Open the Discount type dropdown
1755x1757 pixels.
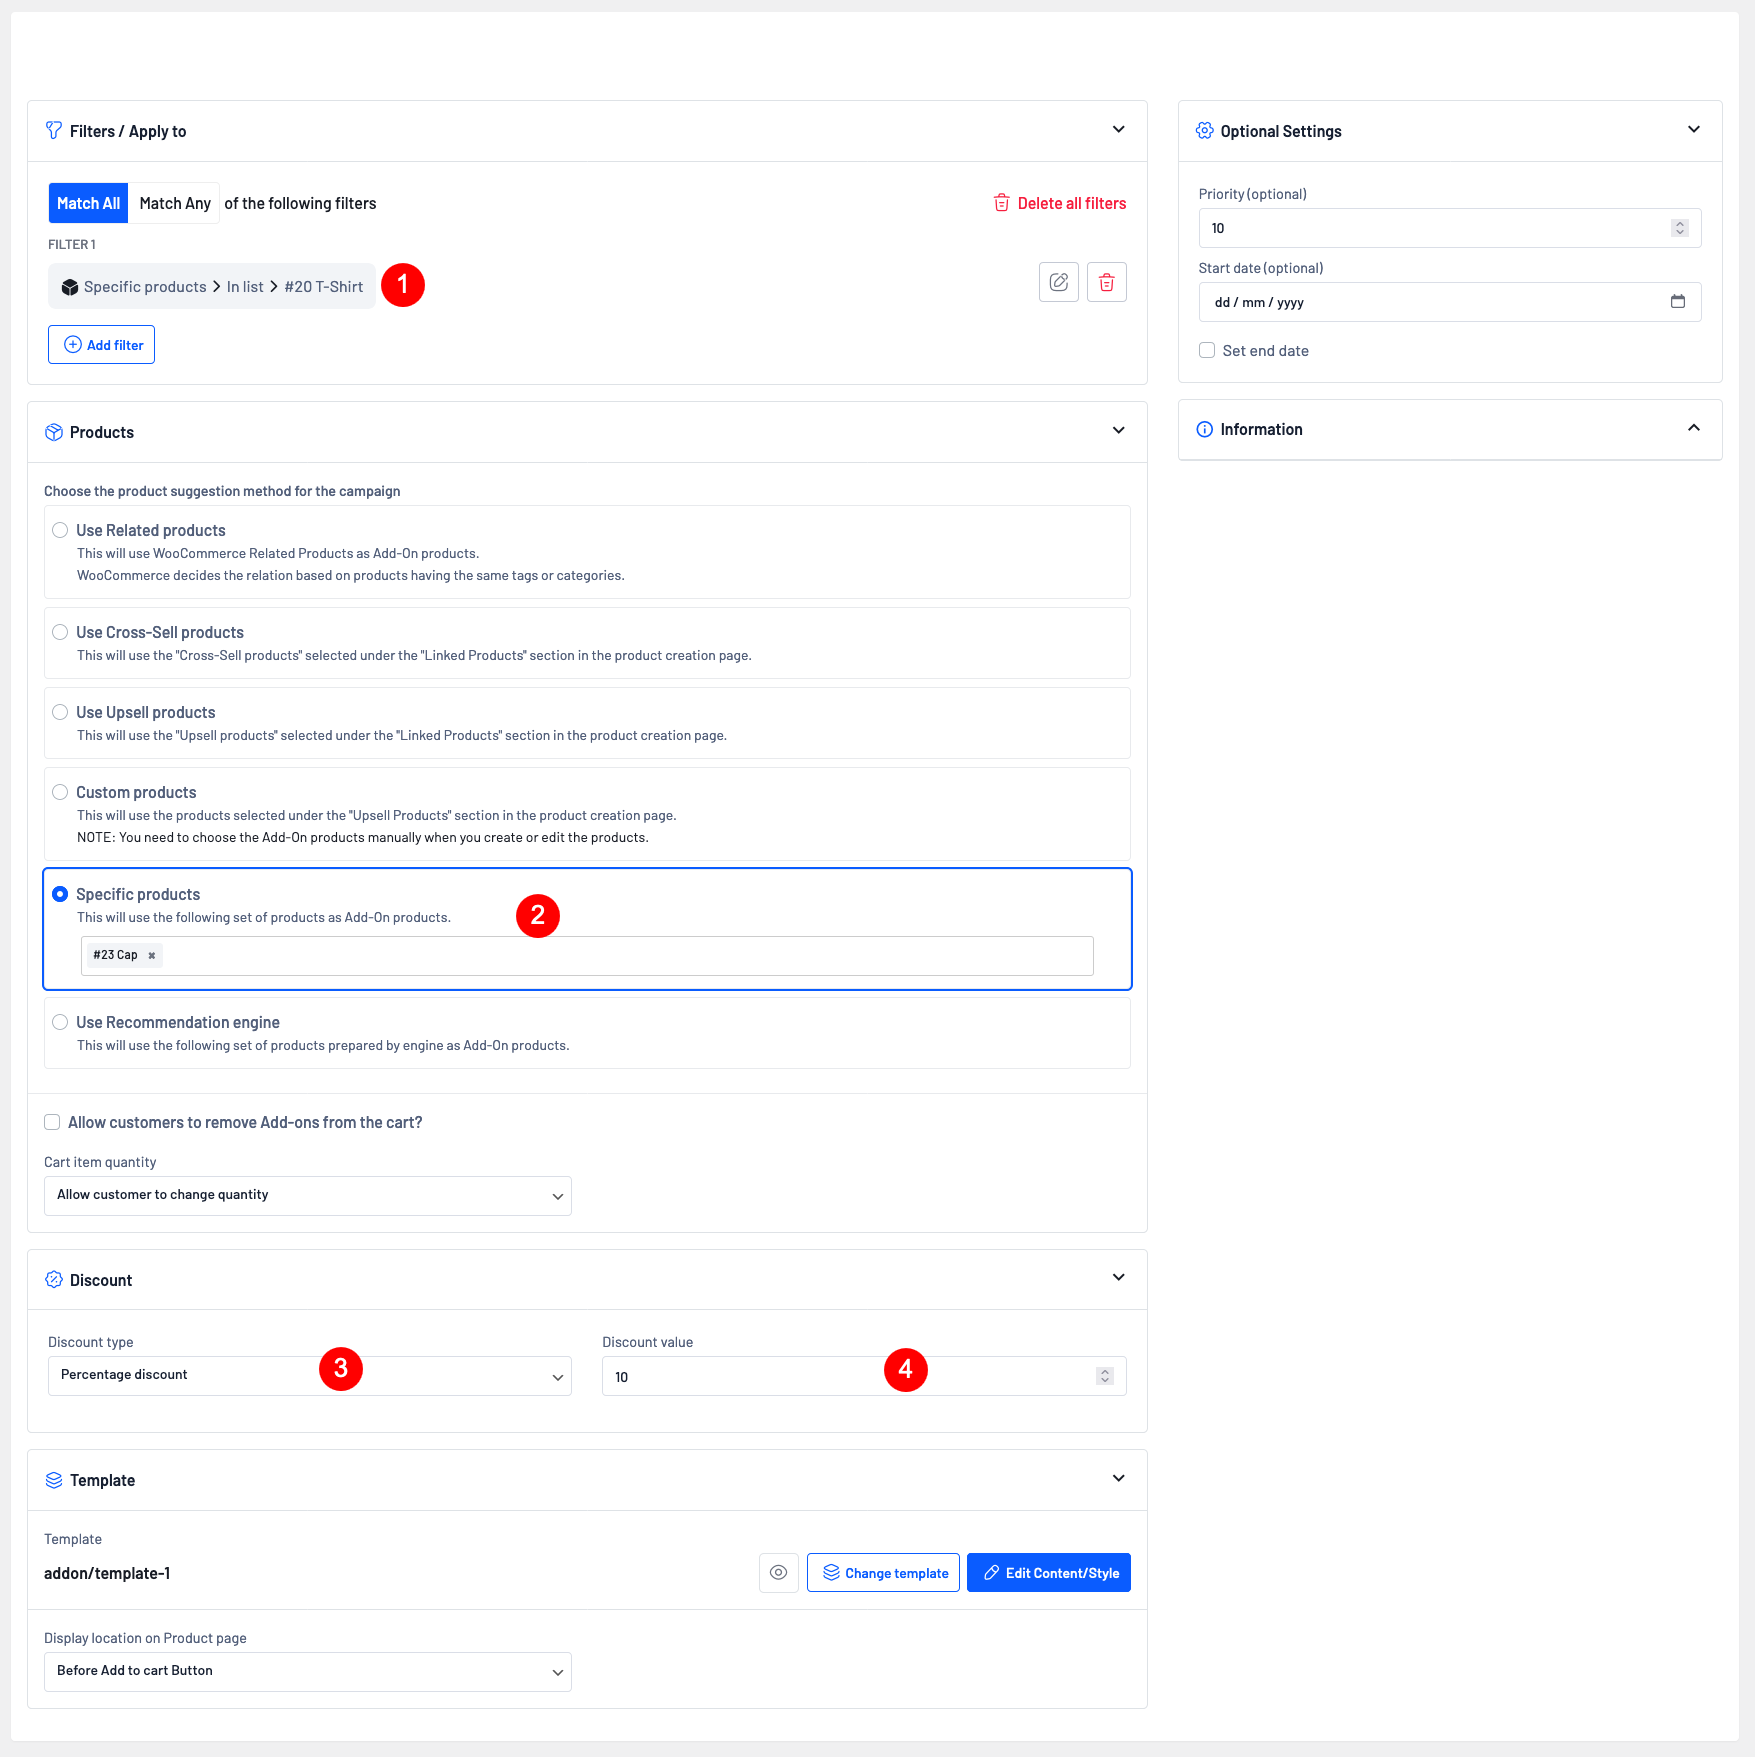(x=309, y=1376)
